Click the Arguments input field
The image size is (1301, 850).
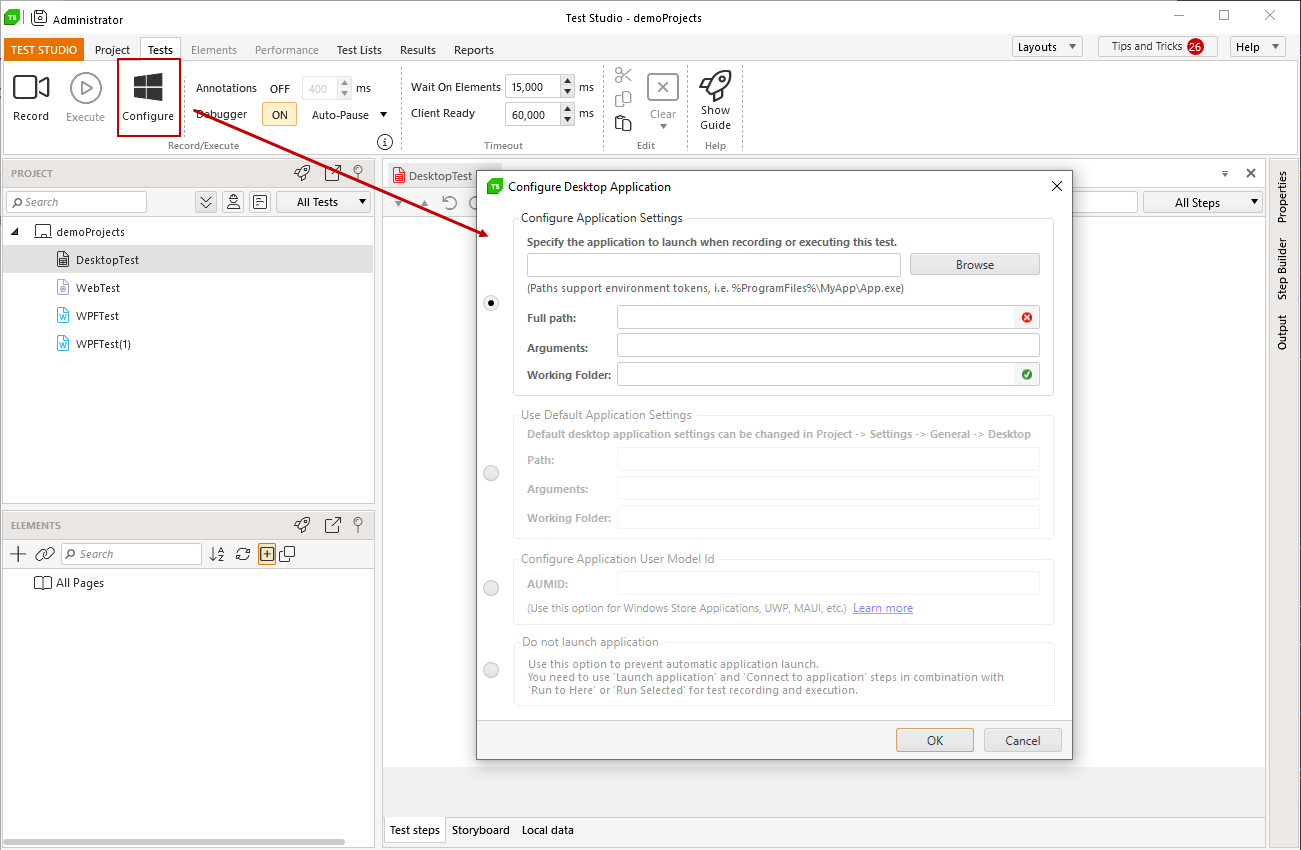pyautogui.click(x=828, y=346)
